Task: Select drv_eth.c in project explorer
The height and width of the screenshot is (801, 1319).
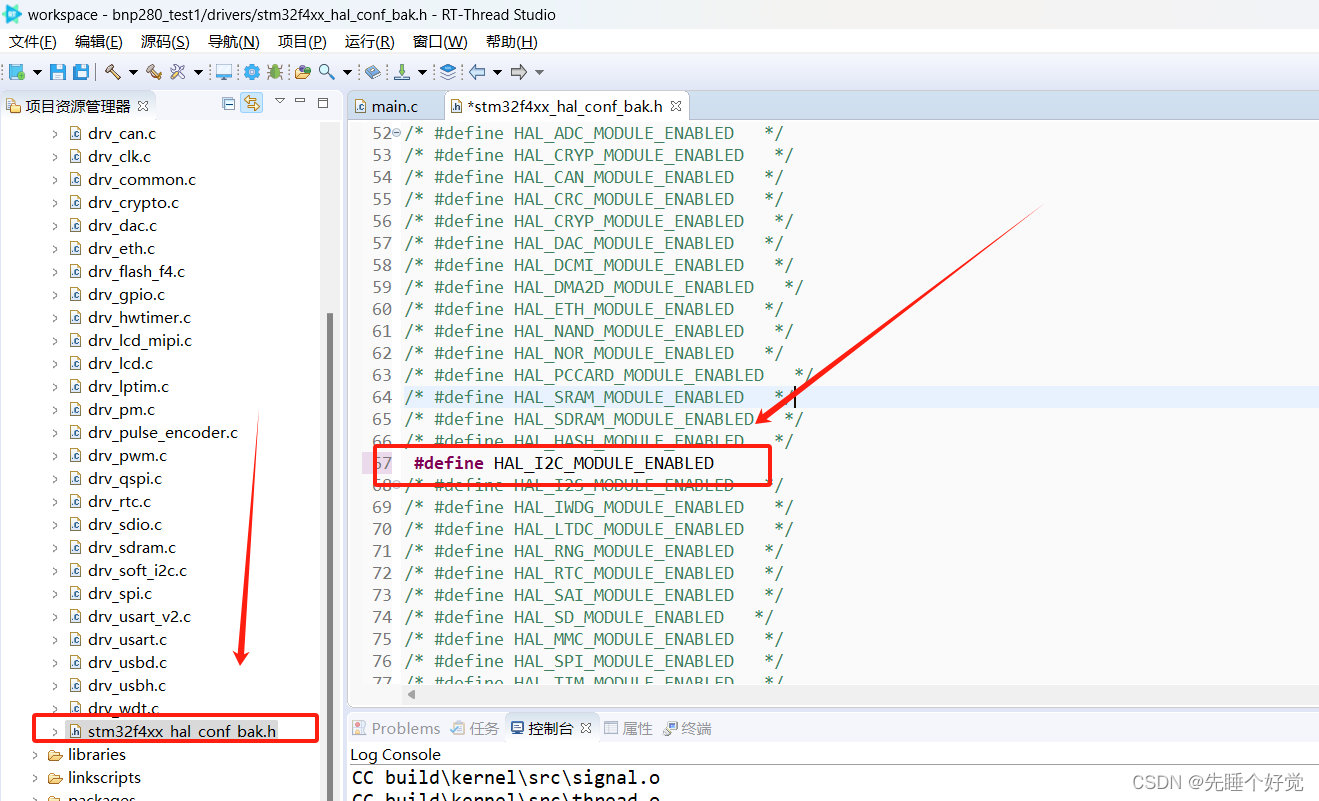Action: (x=121, y=249)
